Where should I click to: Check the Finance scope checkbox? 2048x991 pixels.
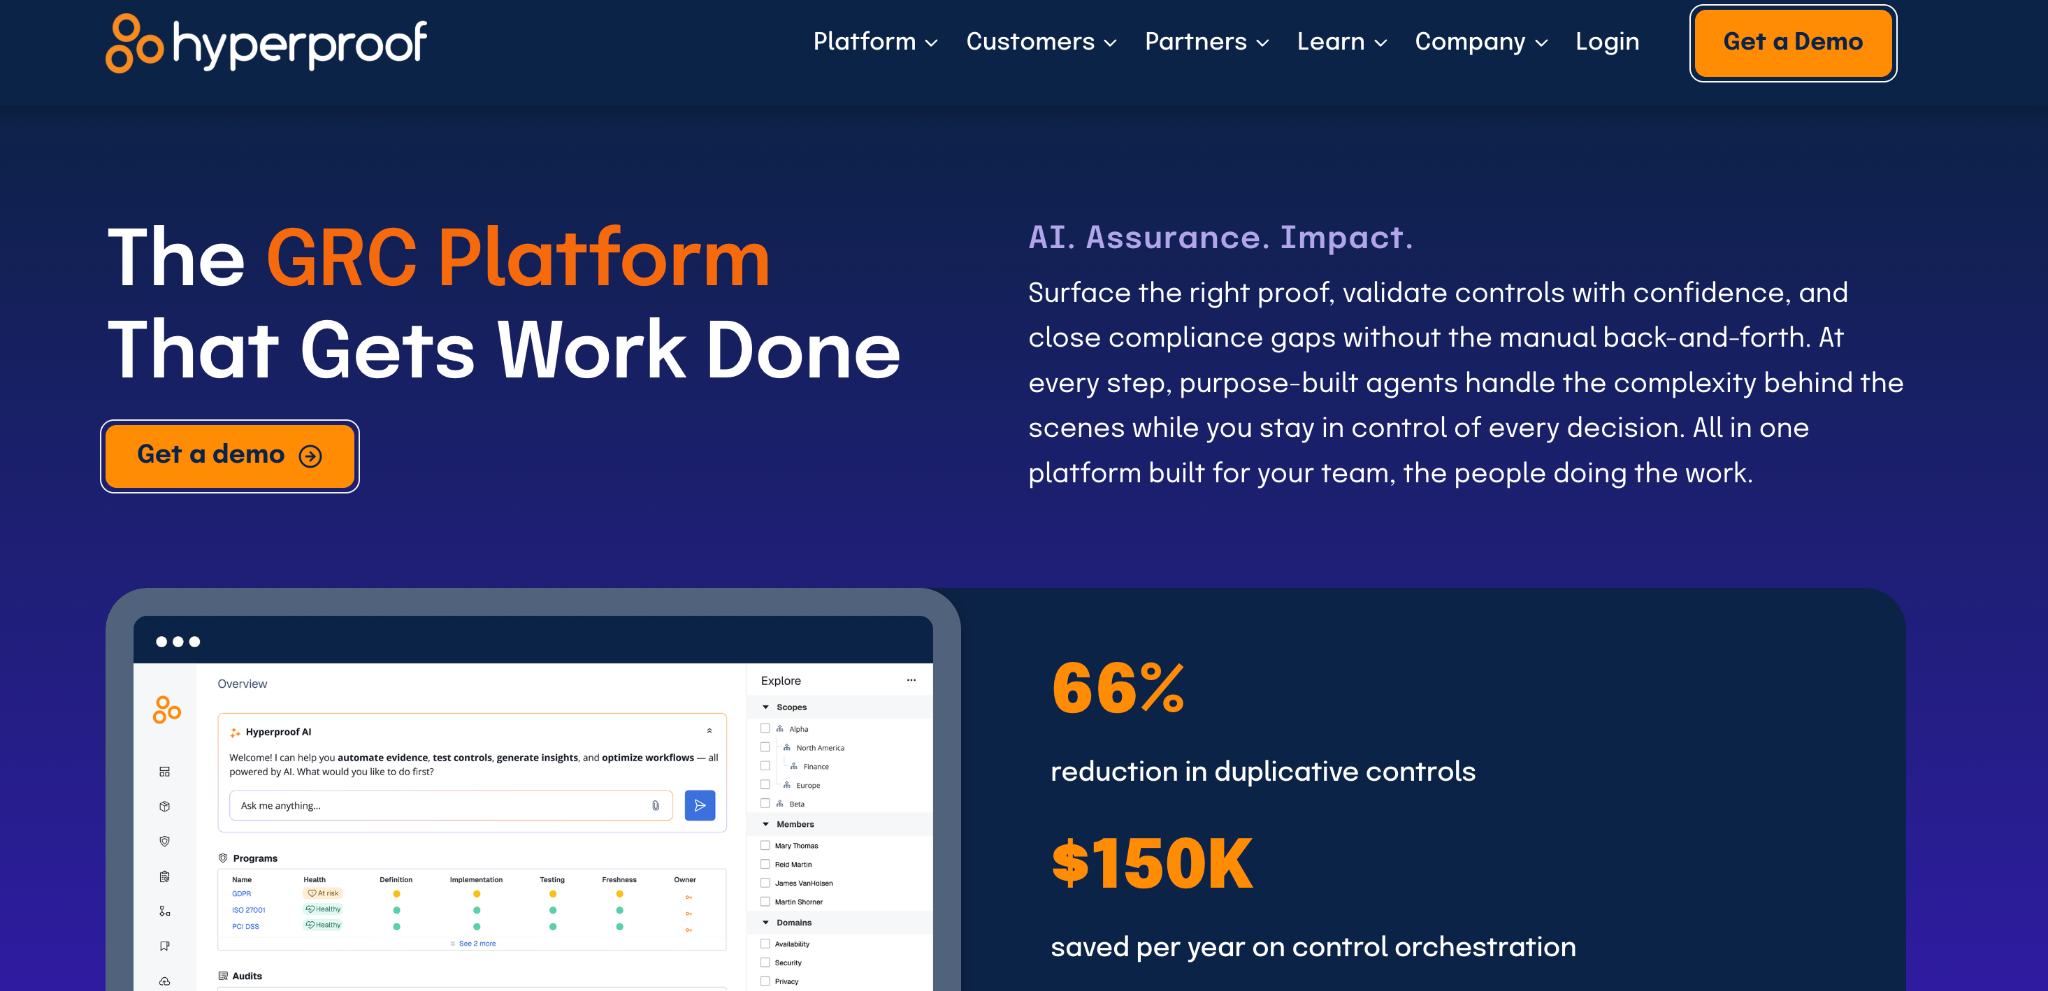(765, 766)
